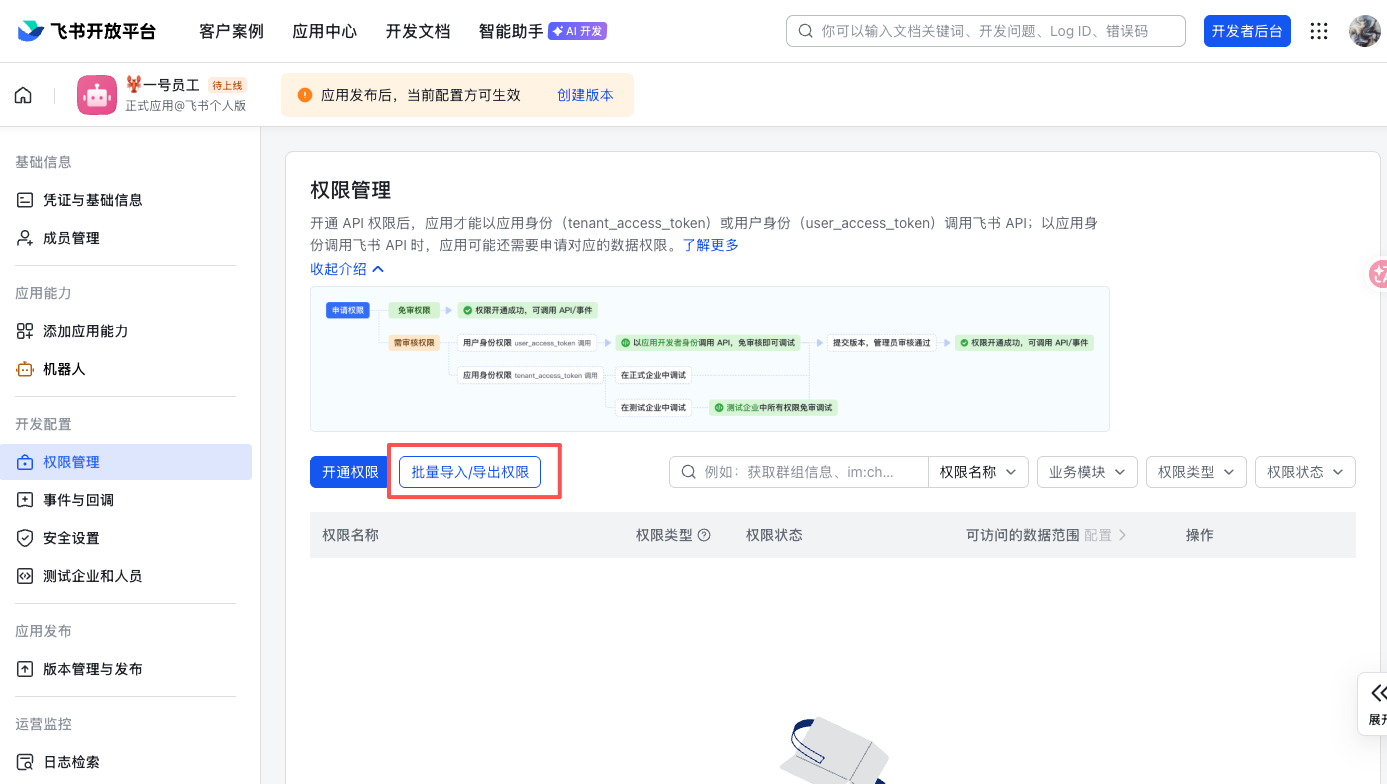Screen dimensions: 1387x784
Task: Open the 权限名称 filter dropdown
Action: tap(978, 471)
